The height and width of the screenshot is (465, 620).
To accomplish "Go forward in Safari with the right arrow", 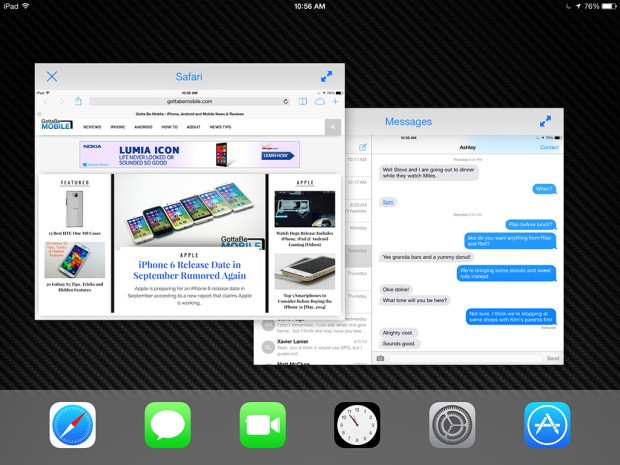I will [x=62, y=102].
